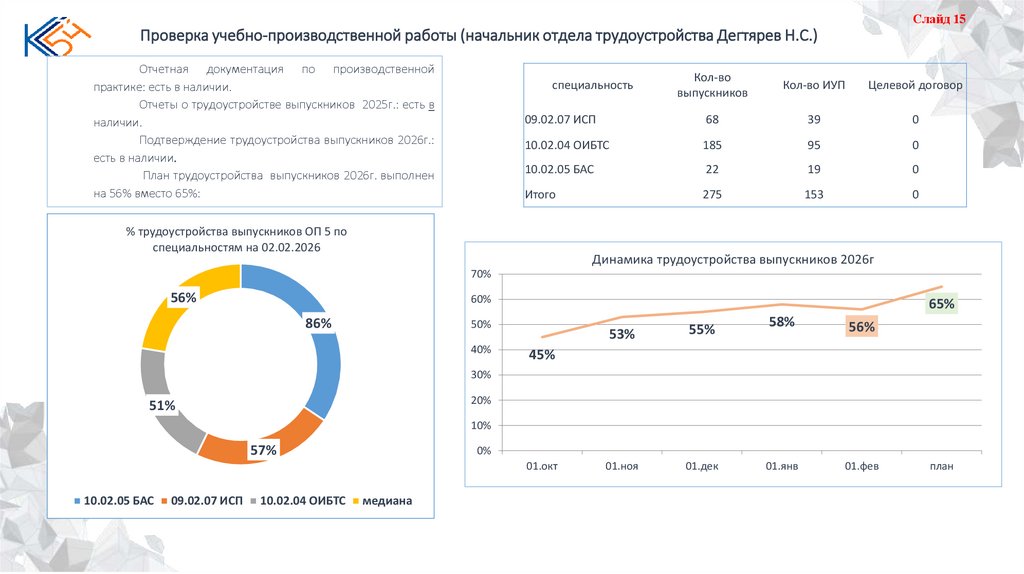Click the 'медиана' legend label
1024x574 pixels.
click(387, 501)
